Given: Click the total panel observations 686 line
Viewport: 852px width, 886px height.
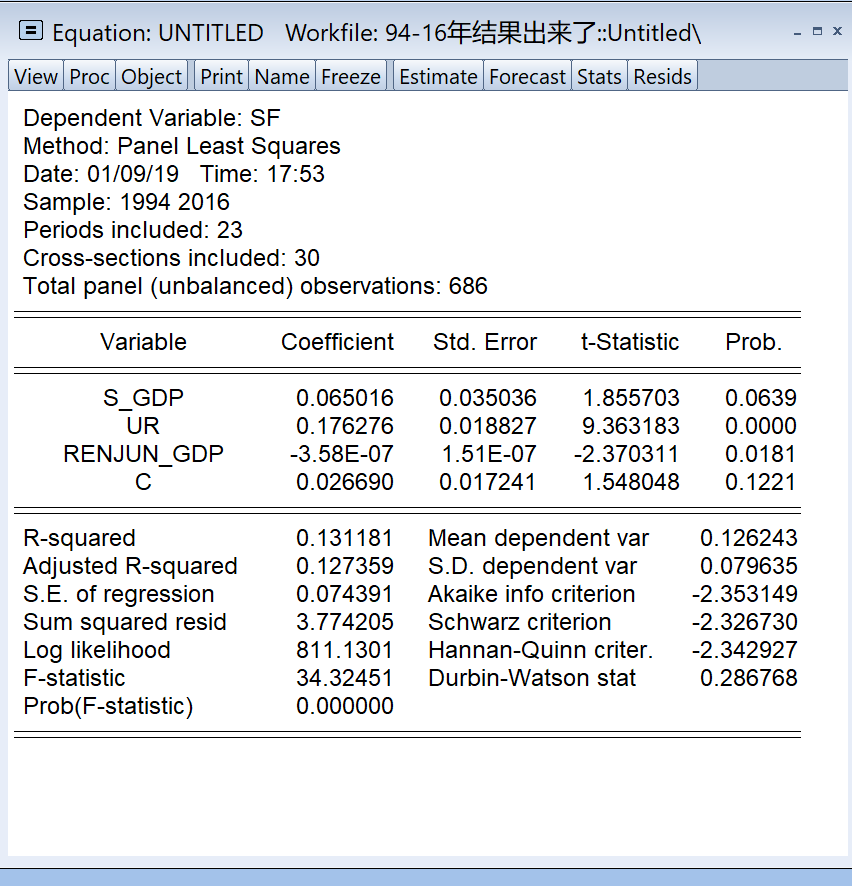Looking at the screenshot, I should click(x=255, y=286).
